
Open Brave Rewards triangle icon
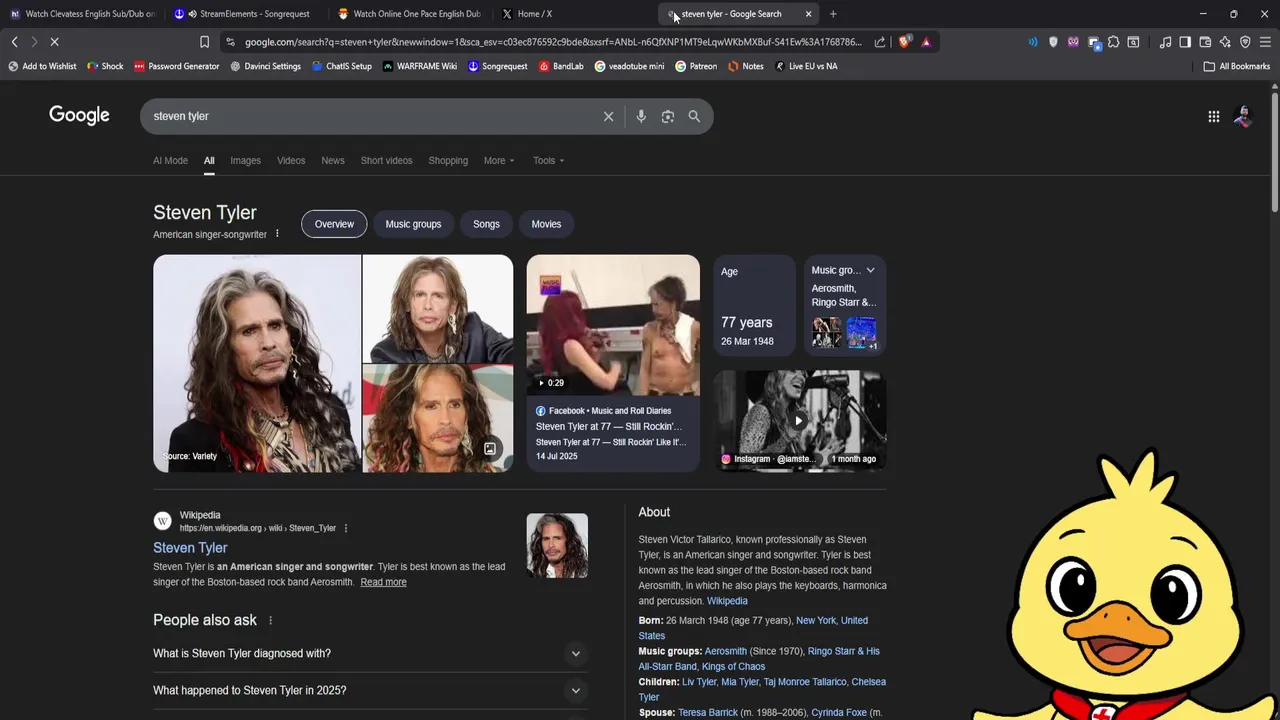(x=926, y=42)
